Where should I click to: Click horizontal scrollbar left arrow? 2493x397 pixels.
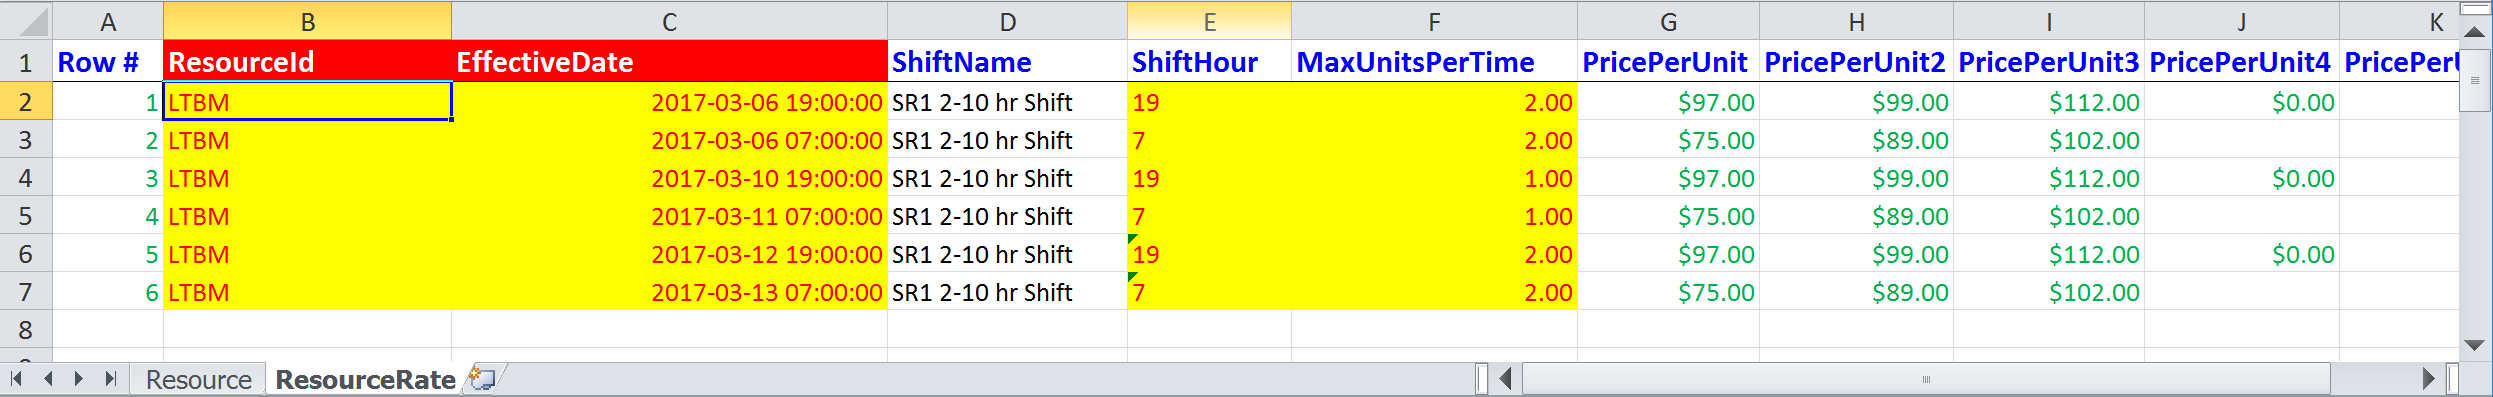click(x=1505, y=379)
